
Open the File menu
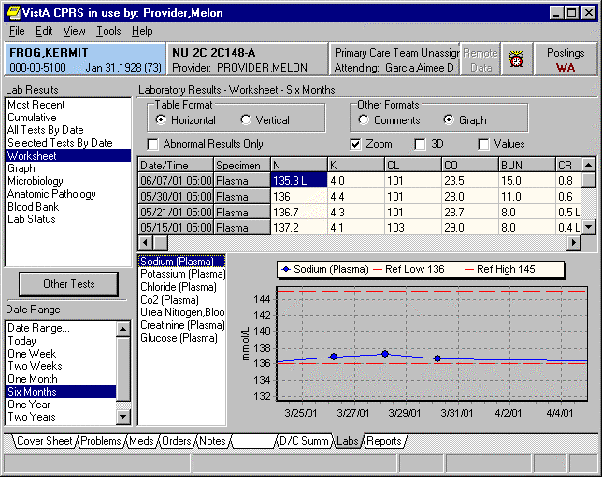coord(17,31)
